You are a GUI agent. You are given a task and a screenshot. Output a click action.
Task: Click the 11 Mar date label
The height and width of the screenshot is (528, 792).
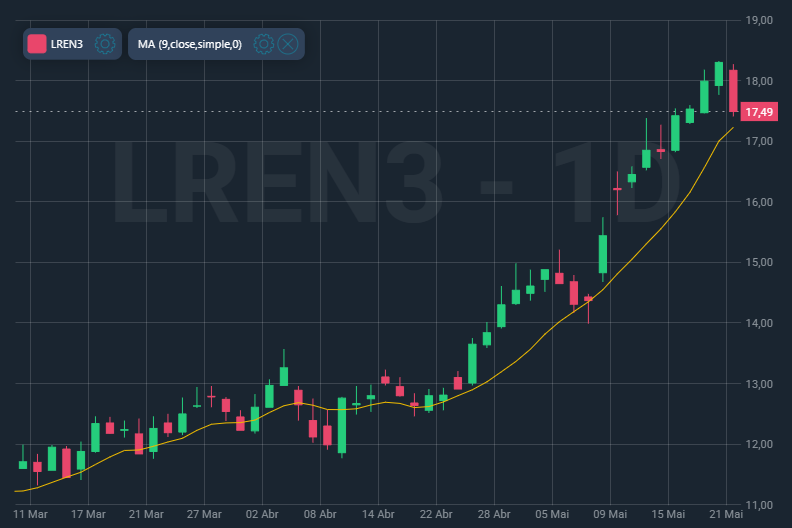point(30,514)
